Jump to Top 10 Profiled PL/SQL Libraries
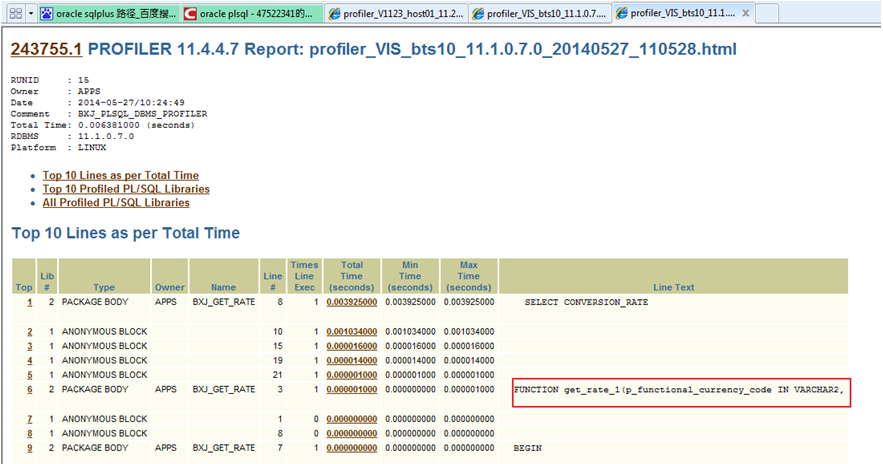Viewport: 883px width, 464px height. point(126,189)
